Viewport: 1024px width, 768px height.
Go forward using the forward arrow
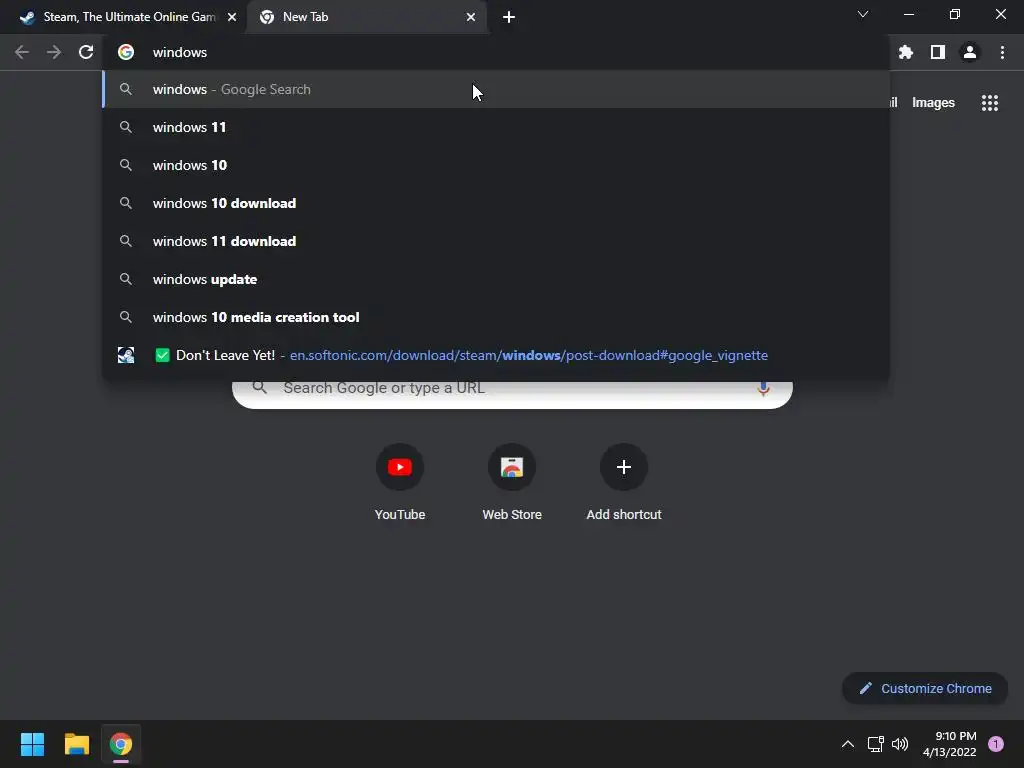coord(54,52)
